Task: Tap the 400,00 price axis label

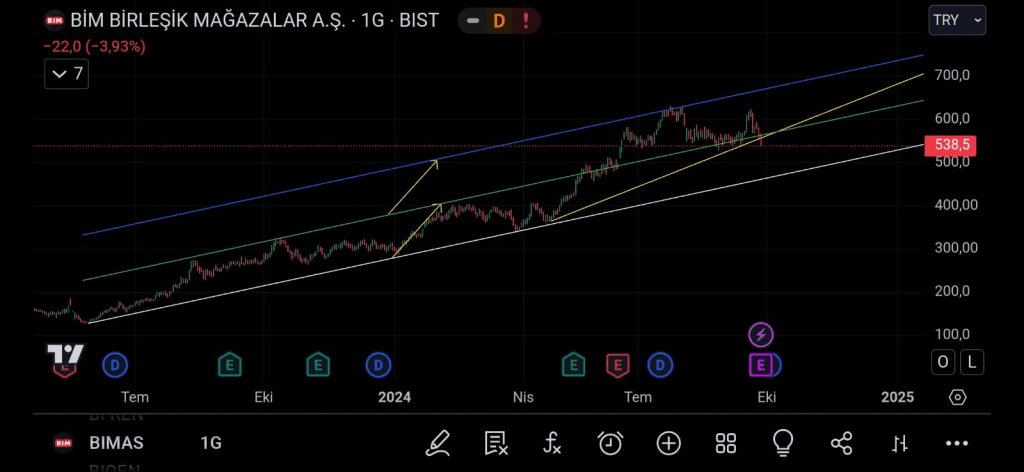Action: [x=955, y=205]
